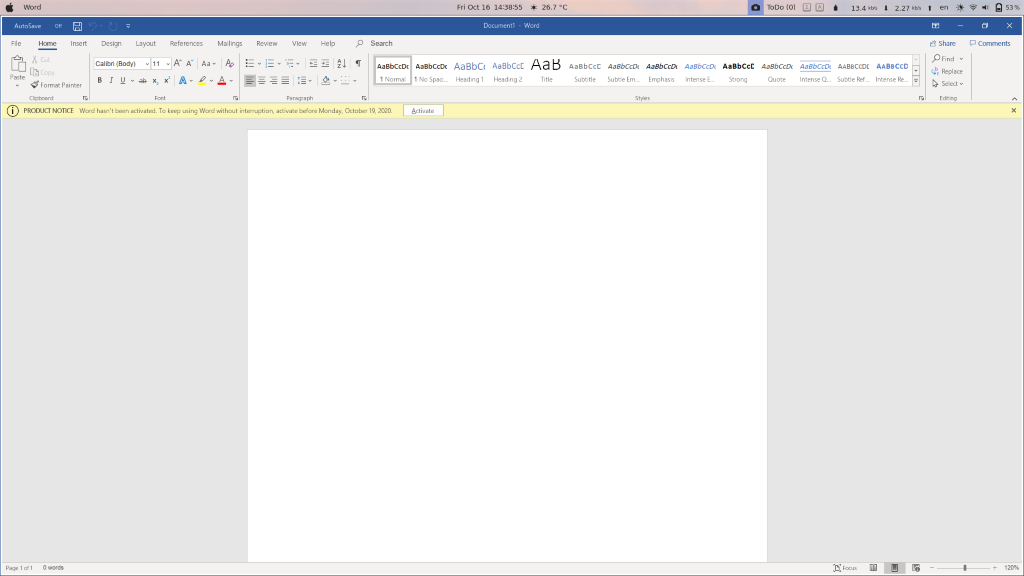Switch to the Design tab
The width and height of the screenshot is (1024, 576).
(111, 44)
